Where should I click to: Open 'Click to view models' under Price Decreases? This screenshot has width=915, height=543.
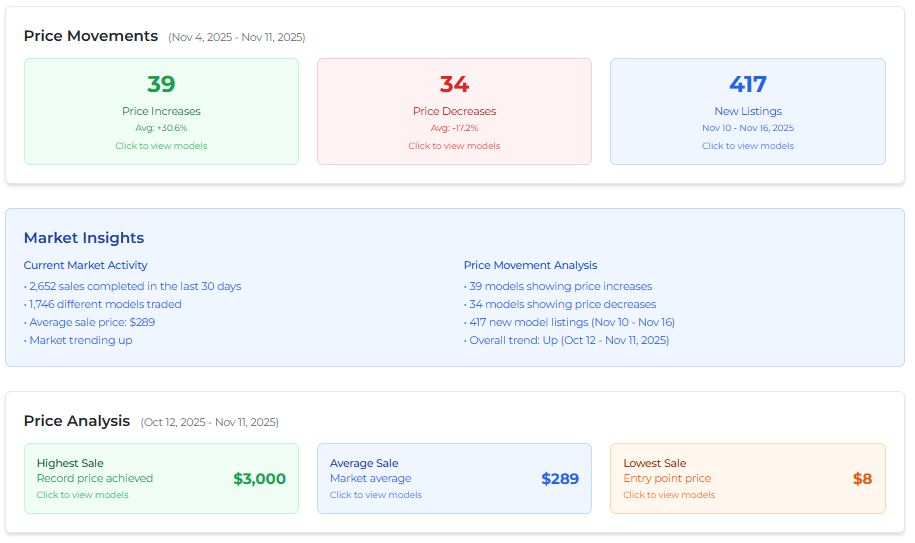tap(454, 146)
